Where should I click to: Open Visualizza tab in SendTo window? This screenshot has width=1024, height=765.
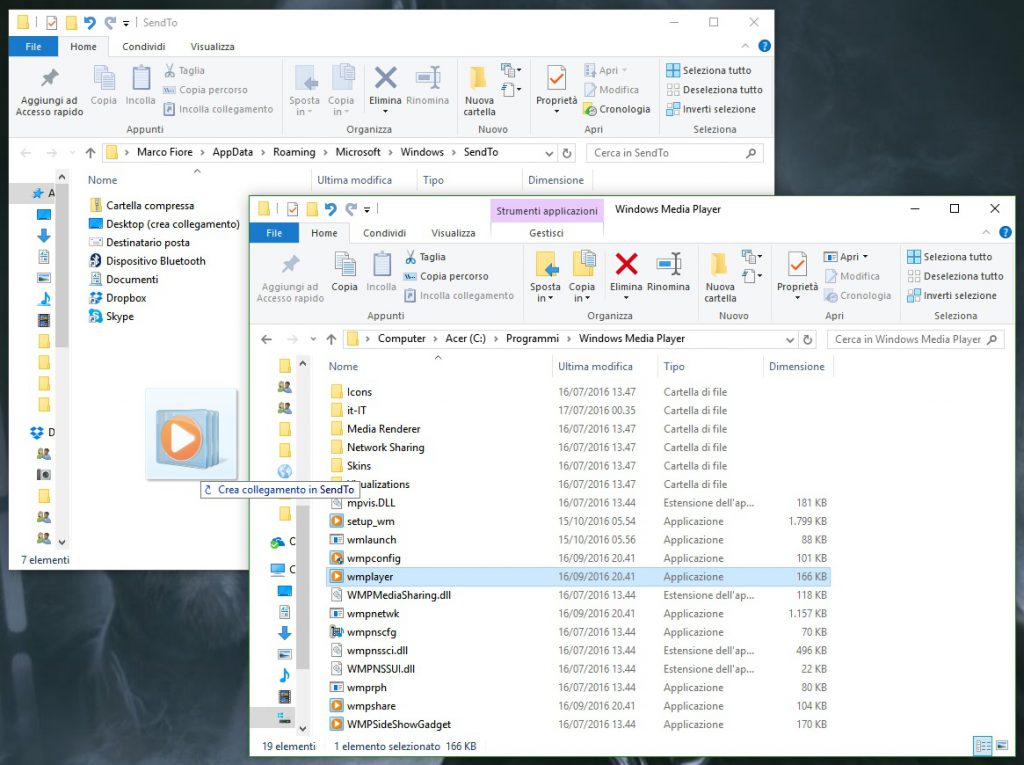(212, 46)
